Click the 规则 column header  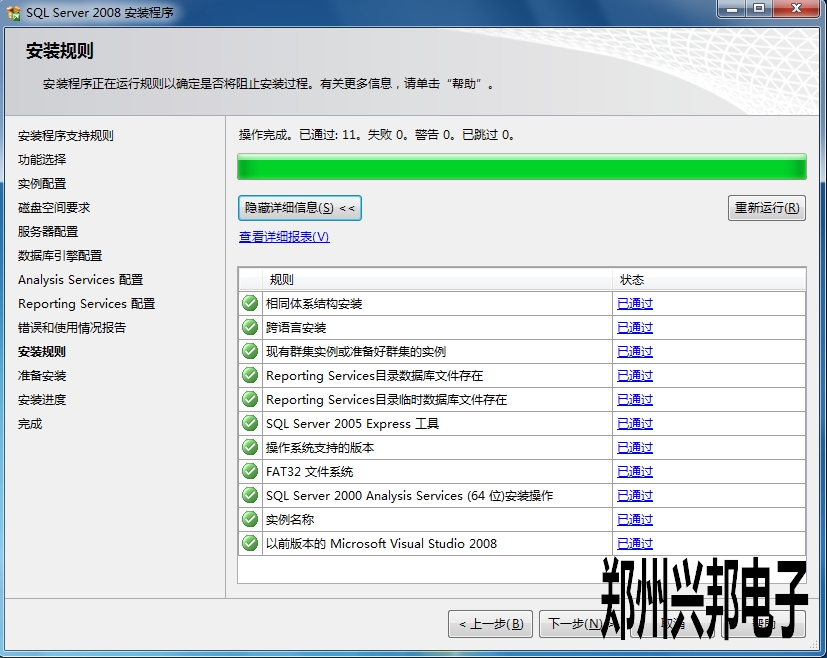(437, 279)
